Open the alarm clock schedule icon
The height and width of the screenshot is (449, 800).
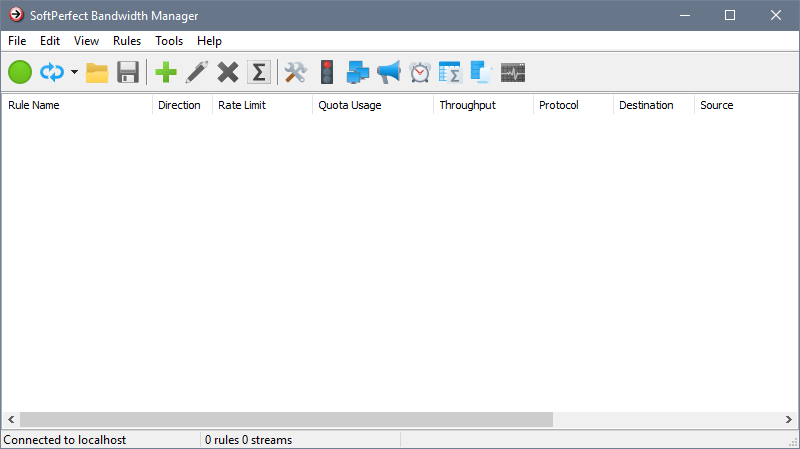pos(420,72)
